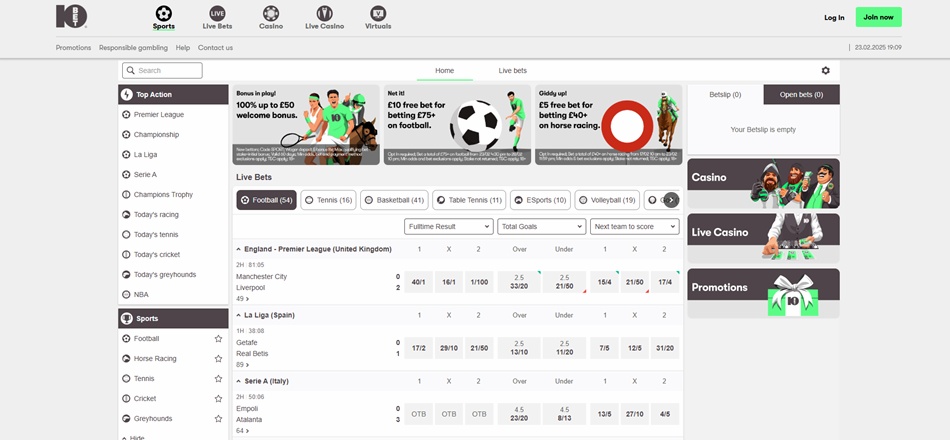950x440 pixels.
Task: Open the Help link
Action: pos(183,48)
